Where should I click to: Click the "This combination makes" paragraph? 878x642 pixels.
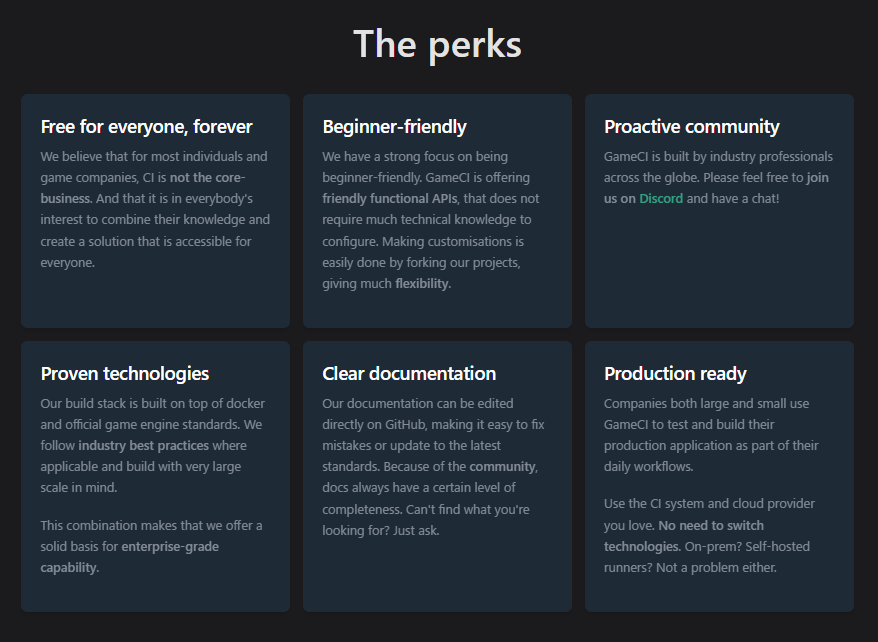point(151,526)
